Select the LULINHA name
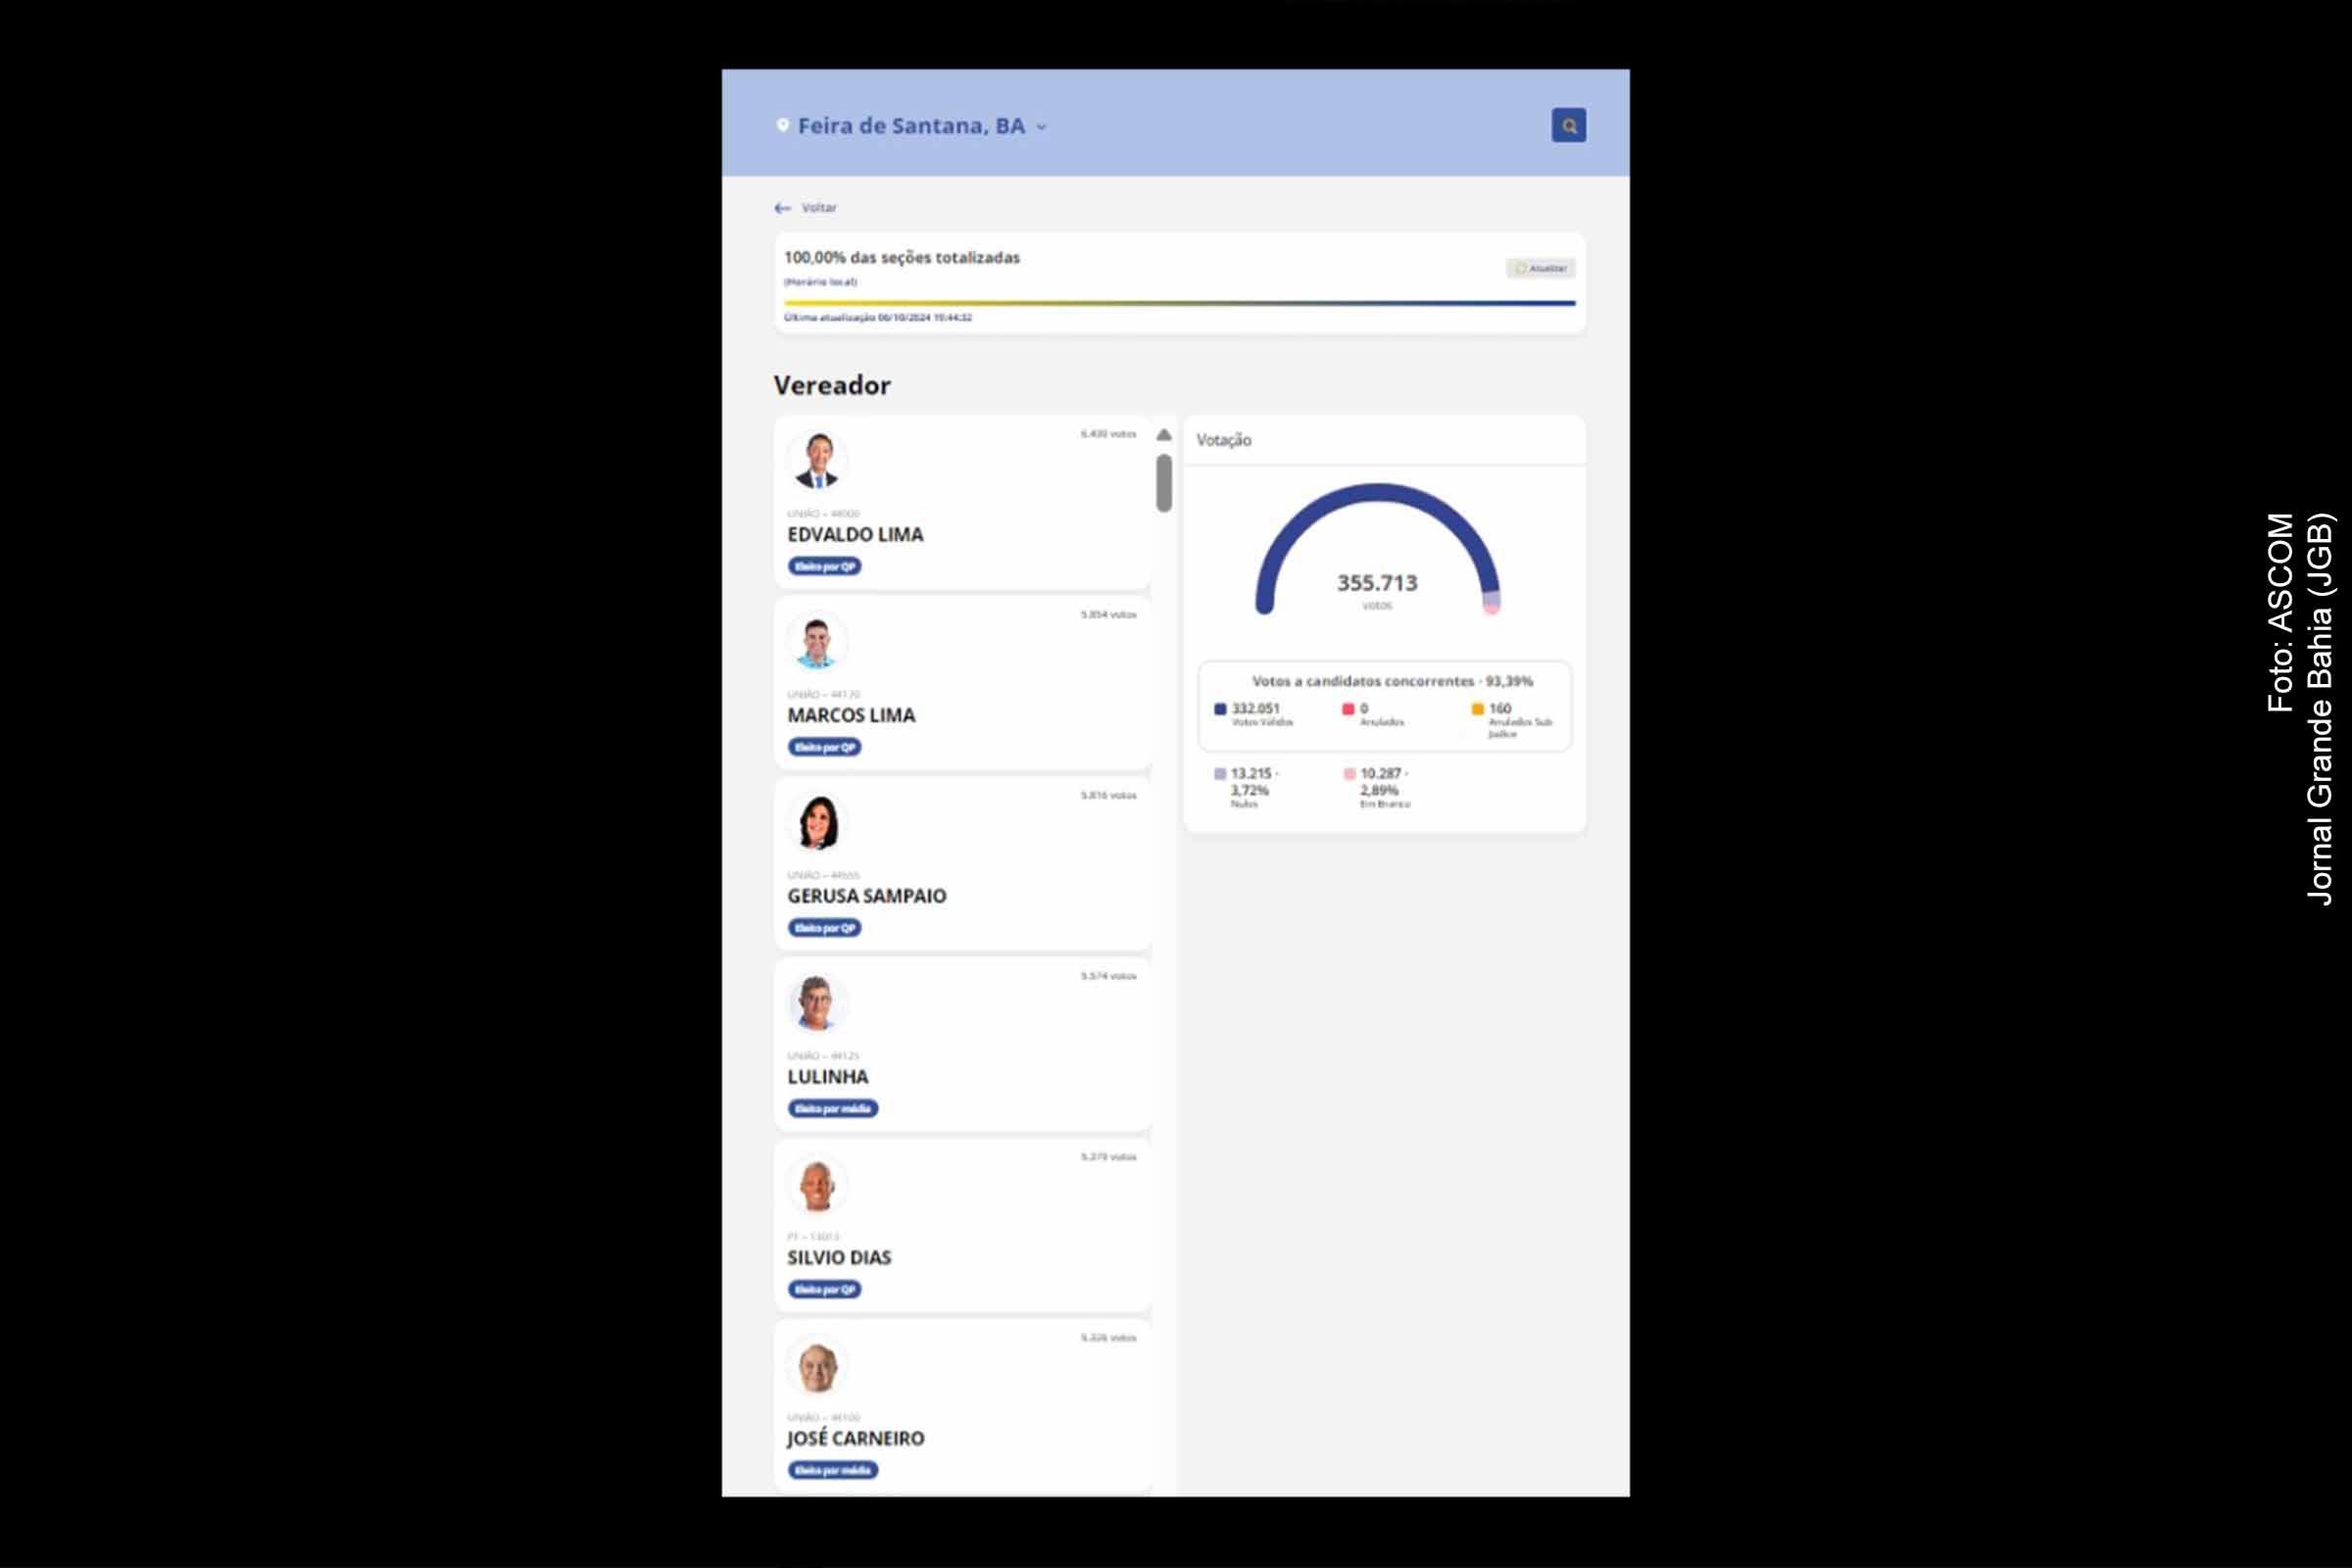This screenshot has width=2352, height=1568. [x=827, y=1078]
